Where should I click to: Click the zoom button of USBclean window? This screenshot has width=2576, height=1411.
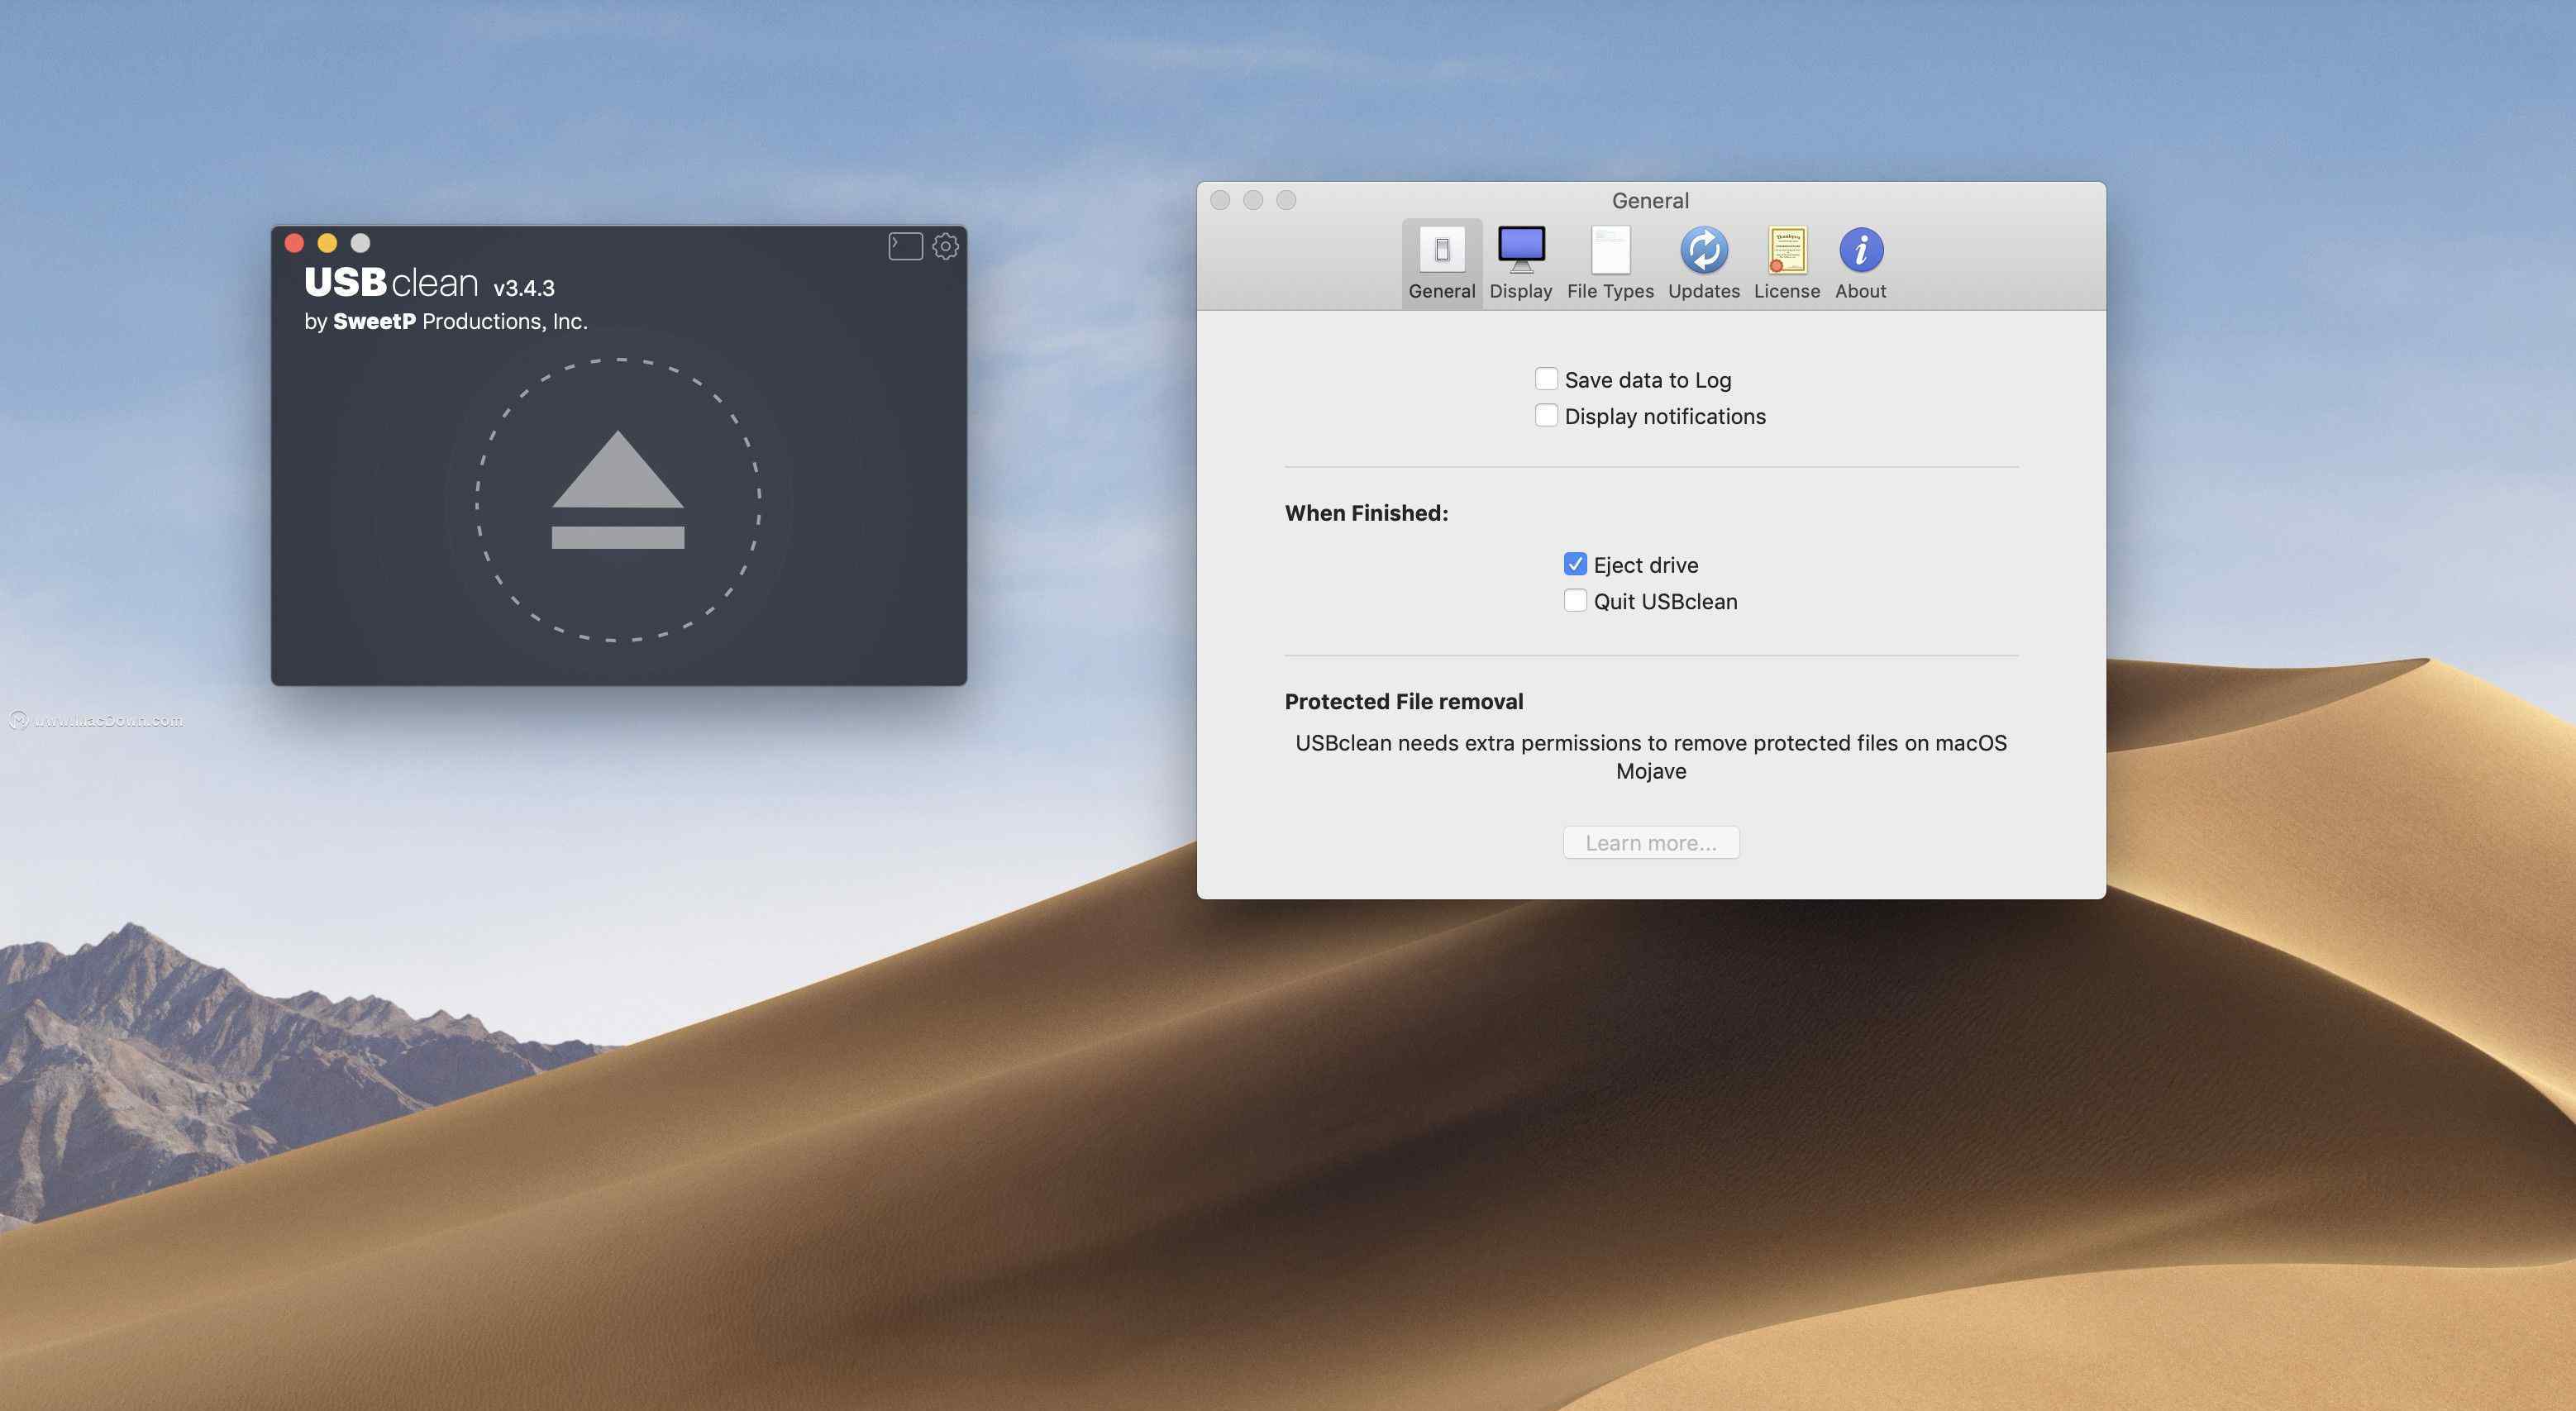coord(360,243)
